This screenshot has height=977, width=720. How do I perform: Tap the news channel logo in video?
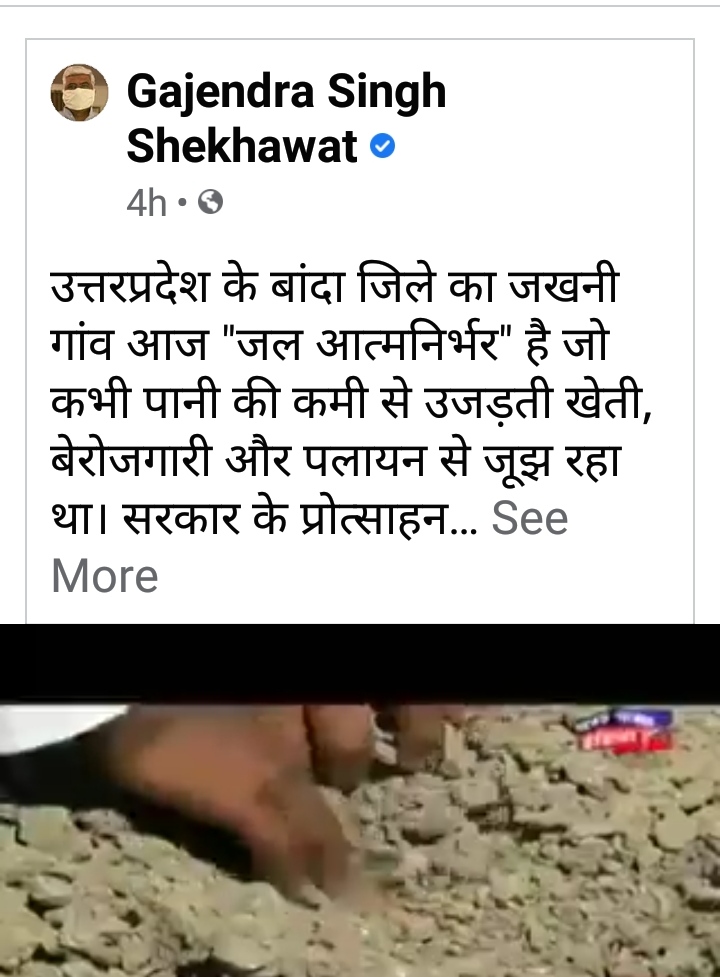point(626,732)
